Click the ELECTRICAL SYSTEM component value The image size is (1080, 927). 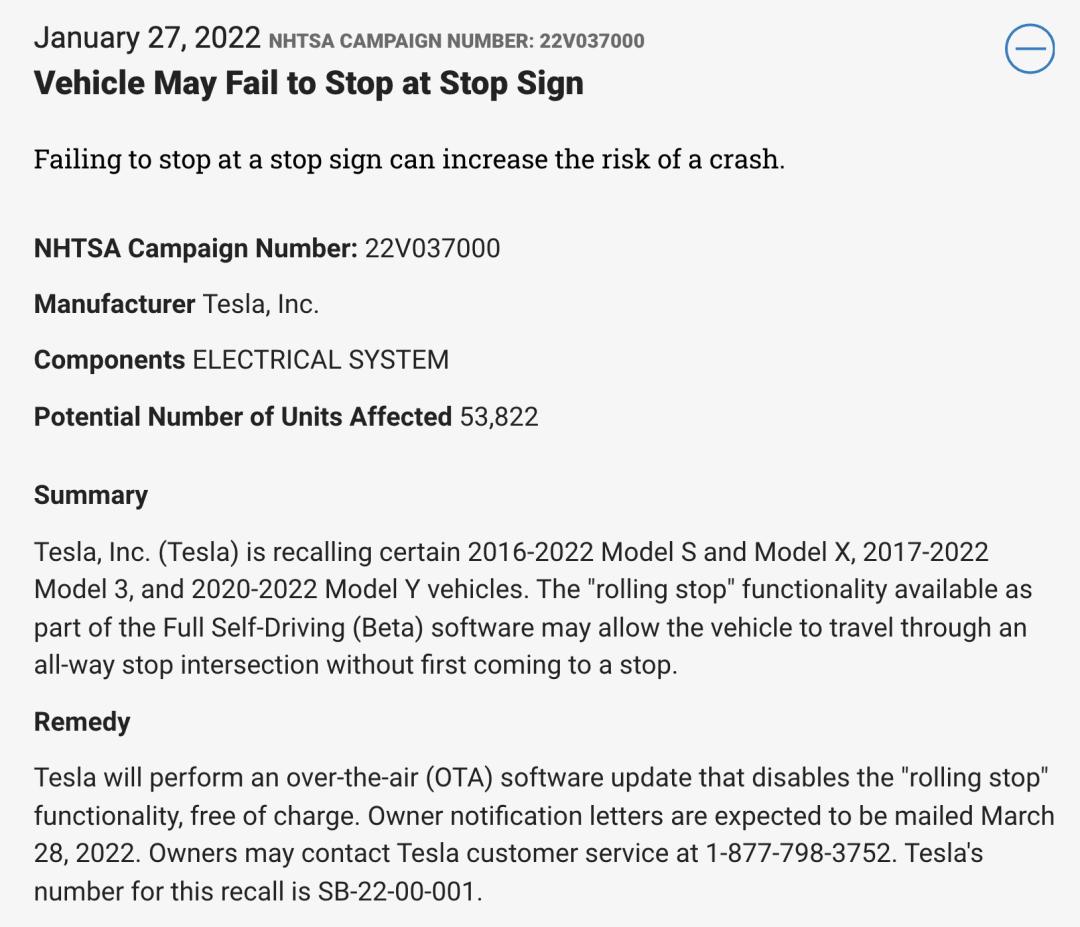pyautogui.click(x=321, y=360)
